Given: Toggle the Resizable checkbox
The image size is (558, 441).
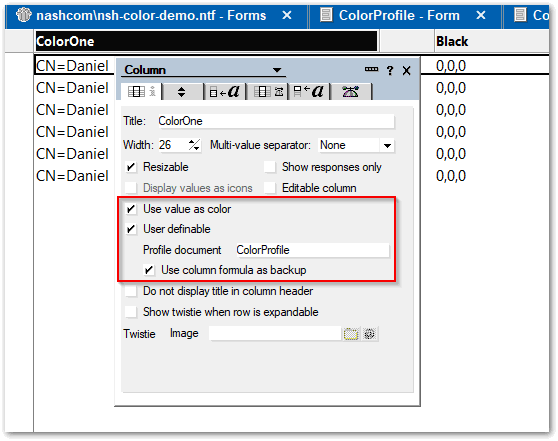Looking at the screenshot, I should pyautogui.click(x=131, y=167).
